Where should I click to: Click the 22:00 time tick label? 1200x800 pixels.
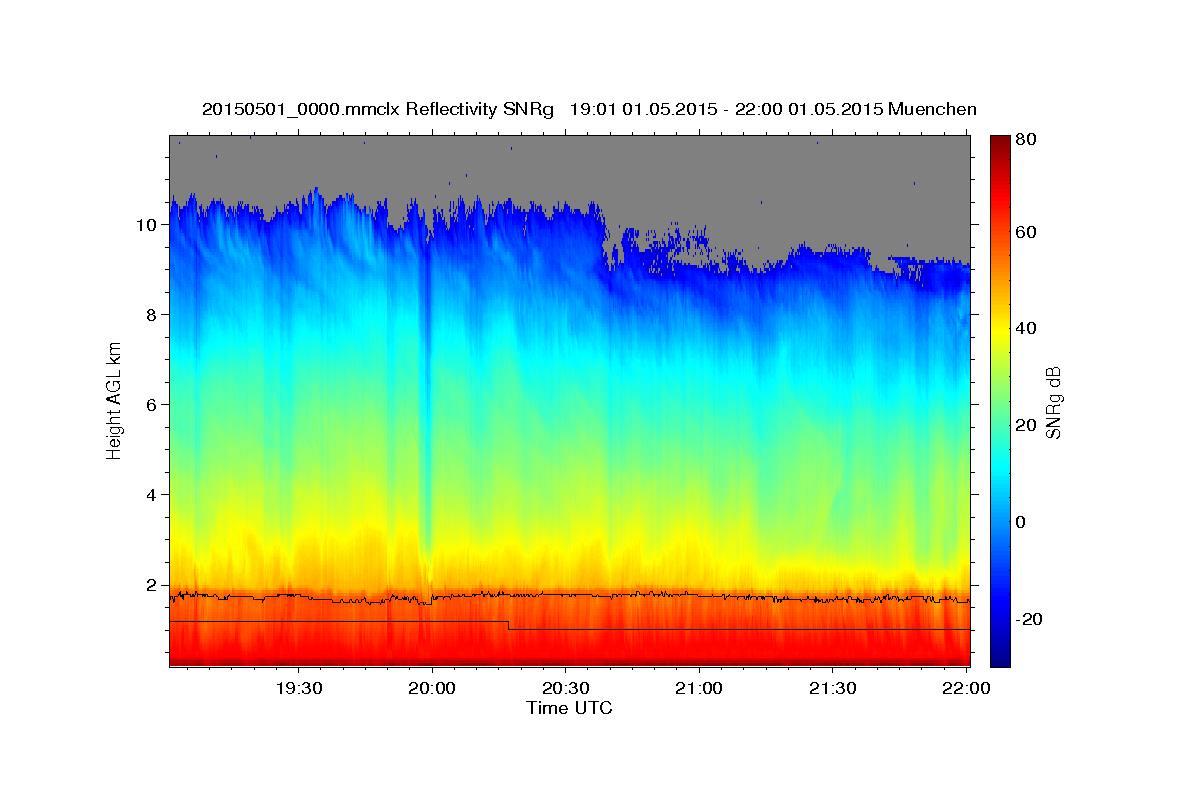pos(966,688)
